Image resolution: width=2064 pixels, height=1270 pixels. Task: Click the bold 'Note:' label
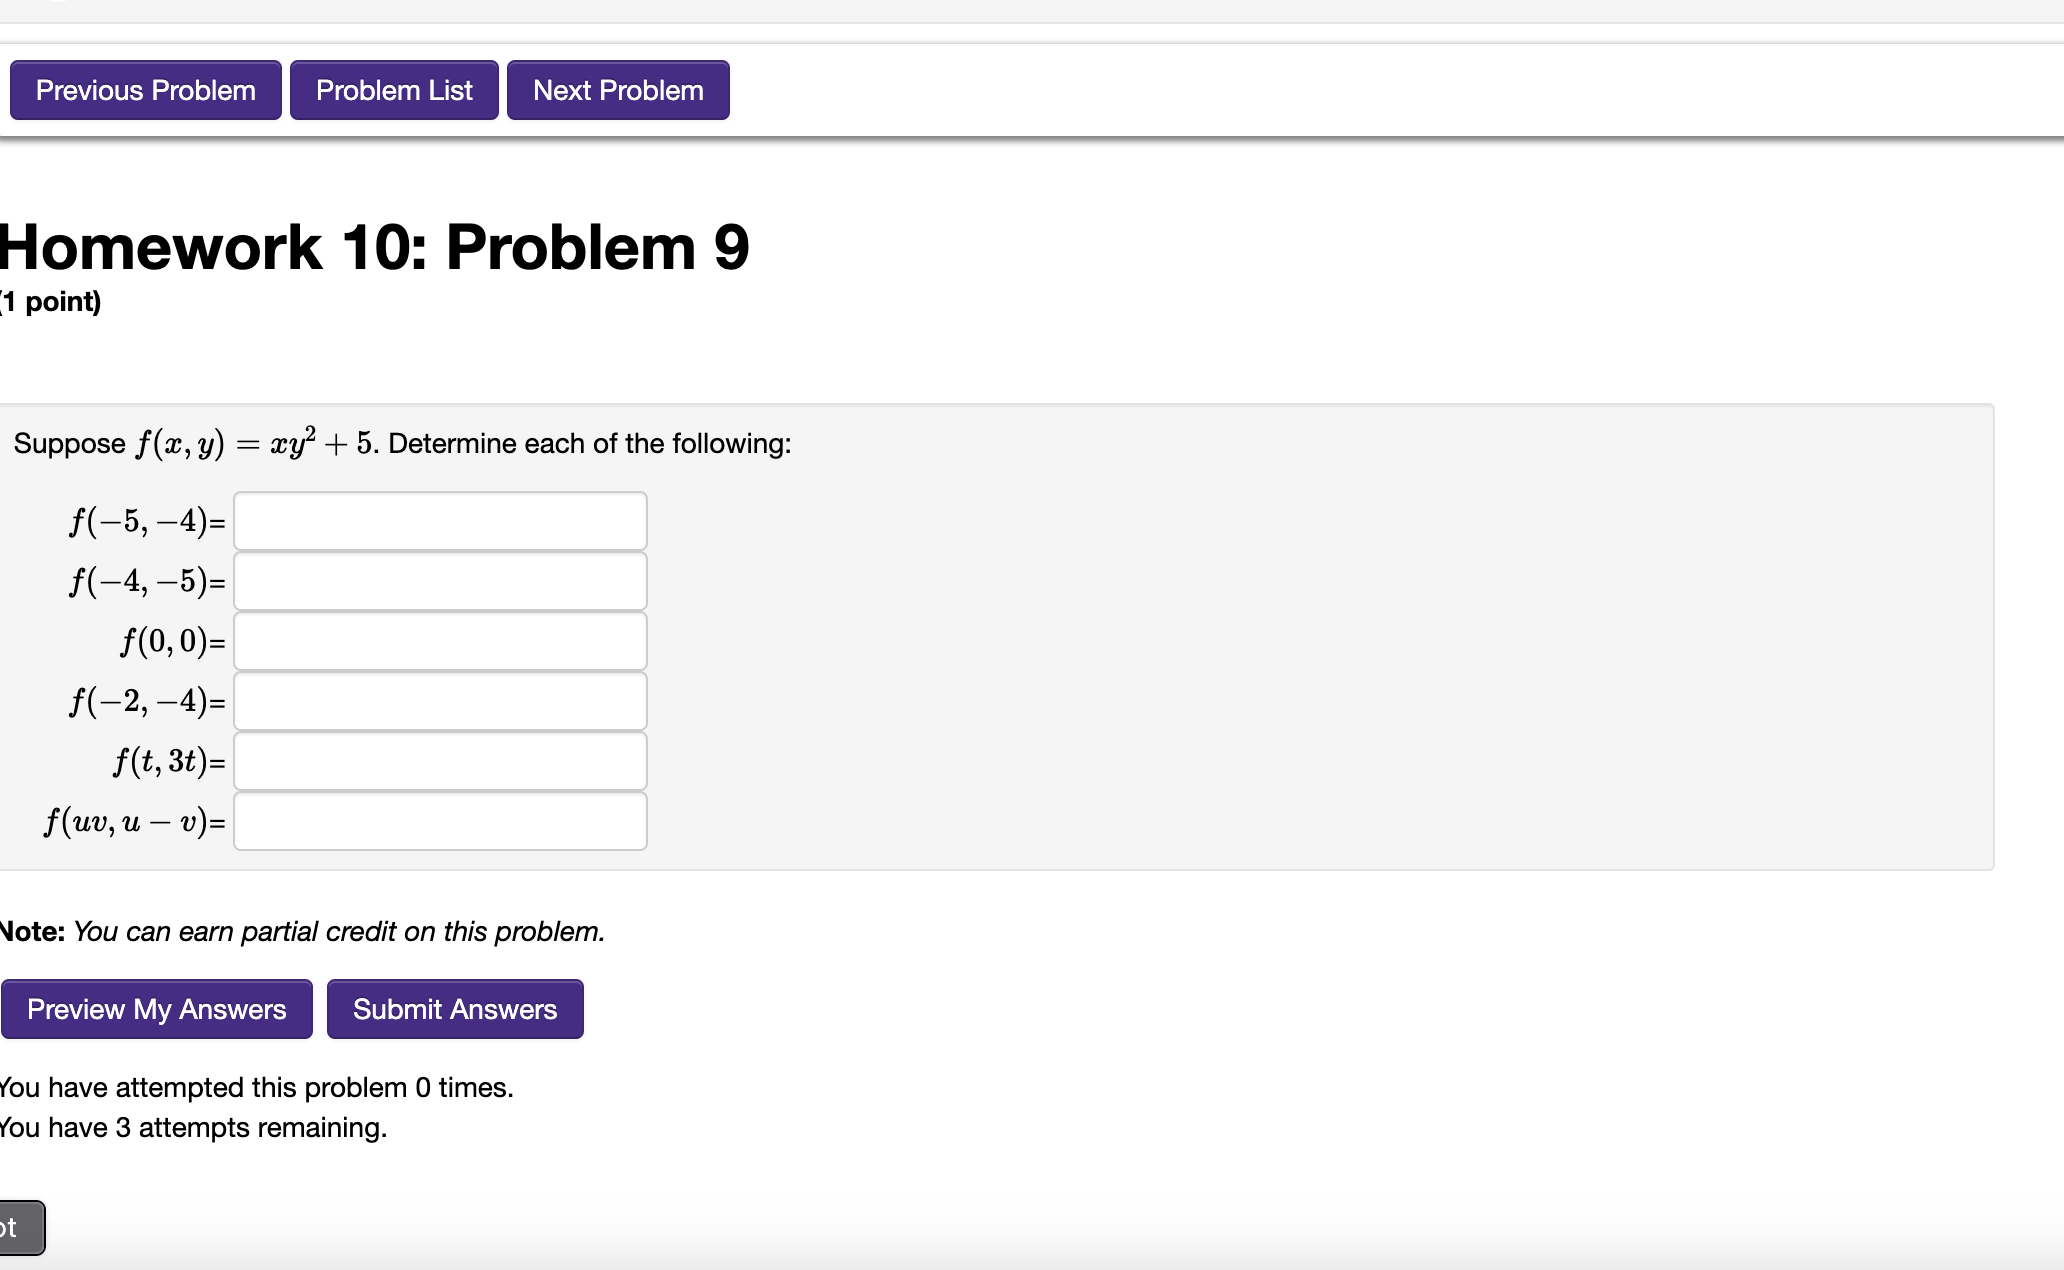33,931
